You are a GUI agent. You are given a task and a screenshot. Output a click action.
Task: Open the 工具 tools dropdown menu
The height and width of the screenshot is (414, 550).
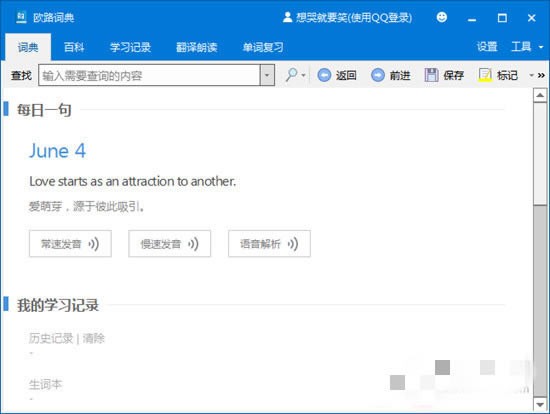pyautogui.click(x=527, y=47)
